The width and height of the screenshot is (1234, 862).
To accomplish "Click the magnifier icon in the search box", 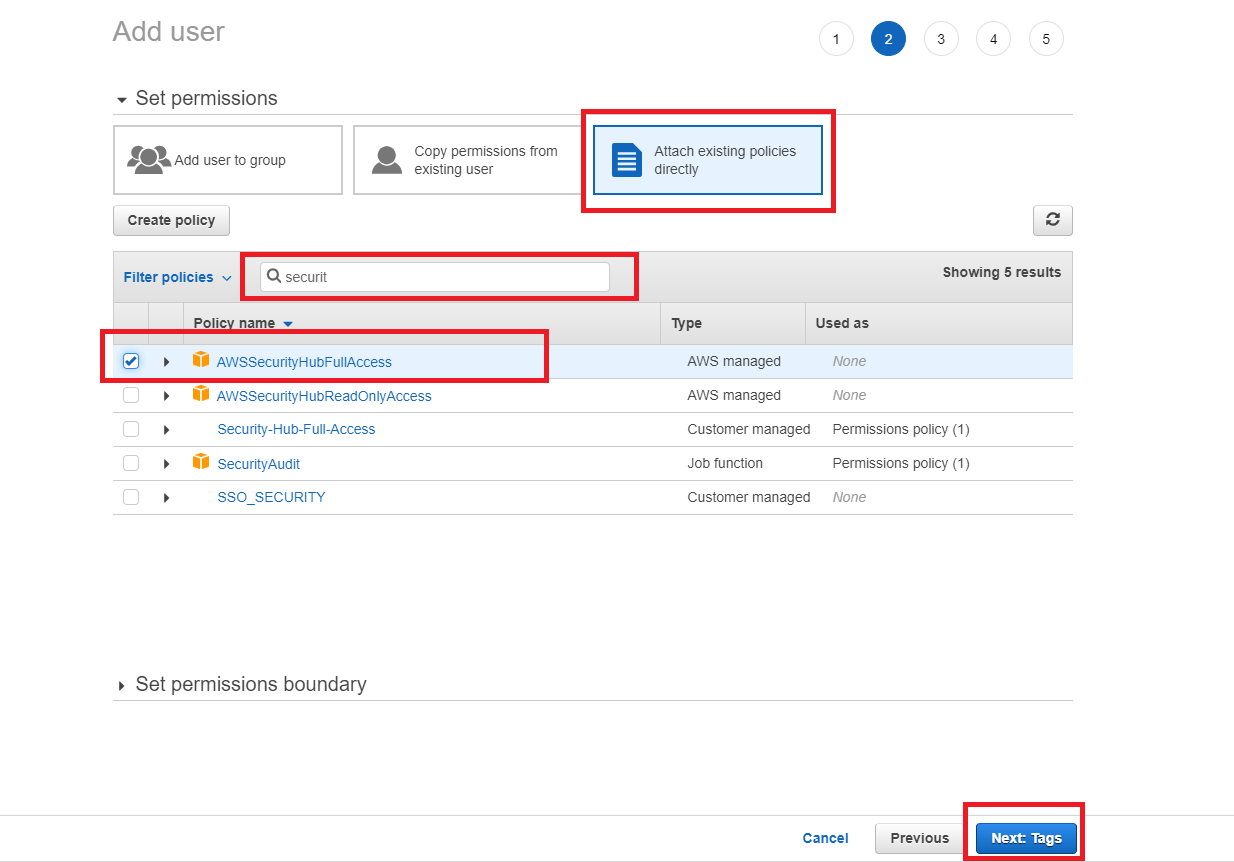I will (x=275, y=276).
